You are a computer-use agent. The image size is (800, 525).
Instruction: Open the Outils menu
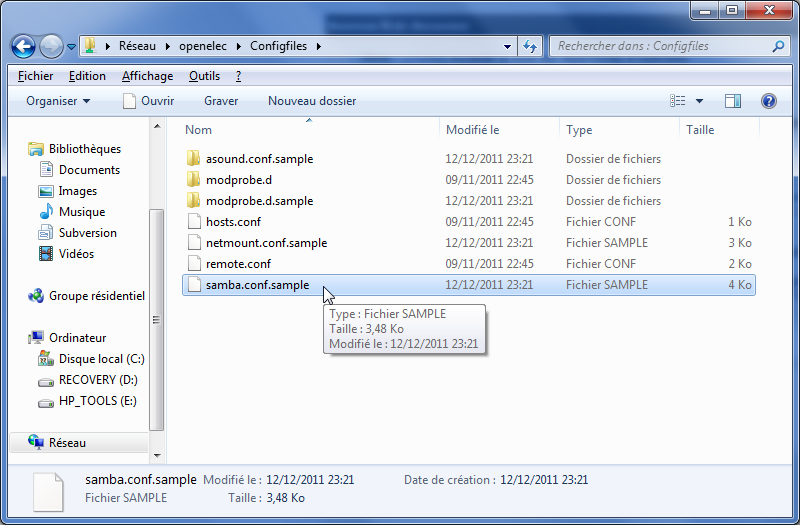204,76
